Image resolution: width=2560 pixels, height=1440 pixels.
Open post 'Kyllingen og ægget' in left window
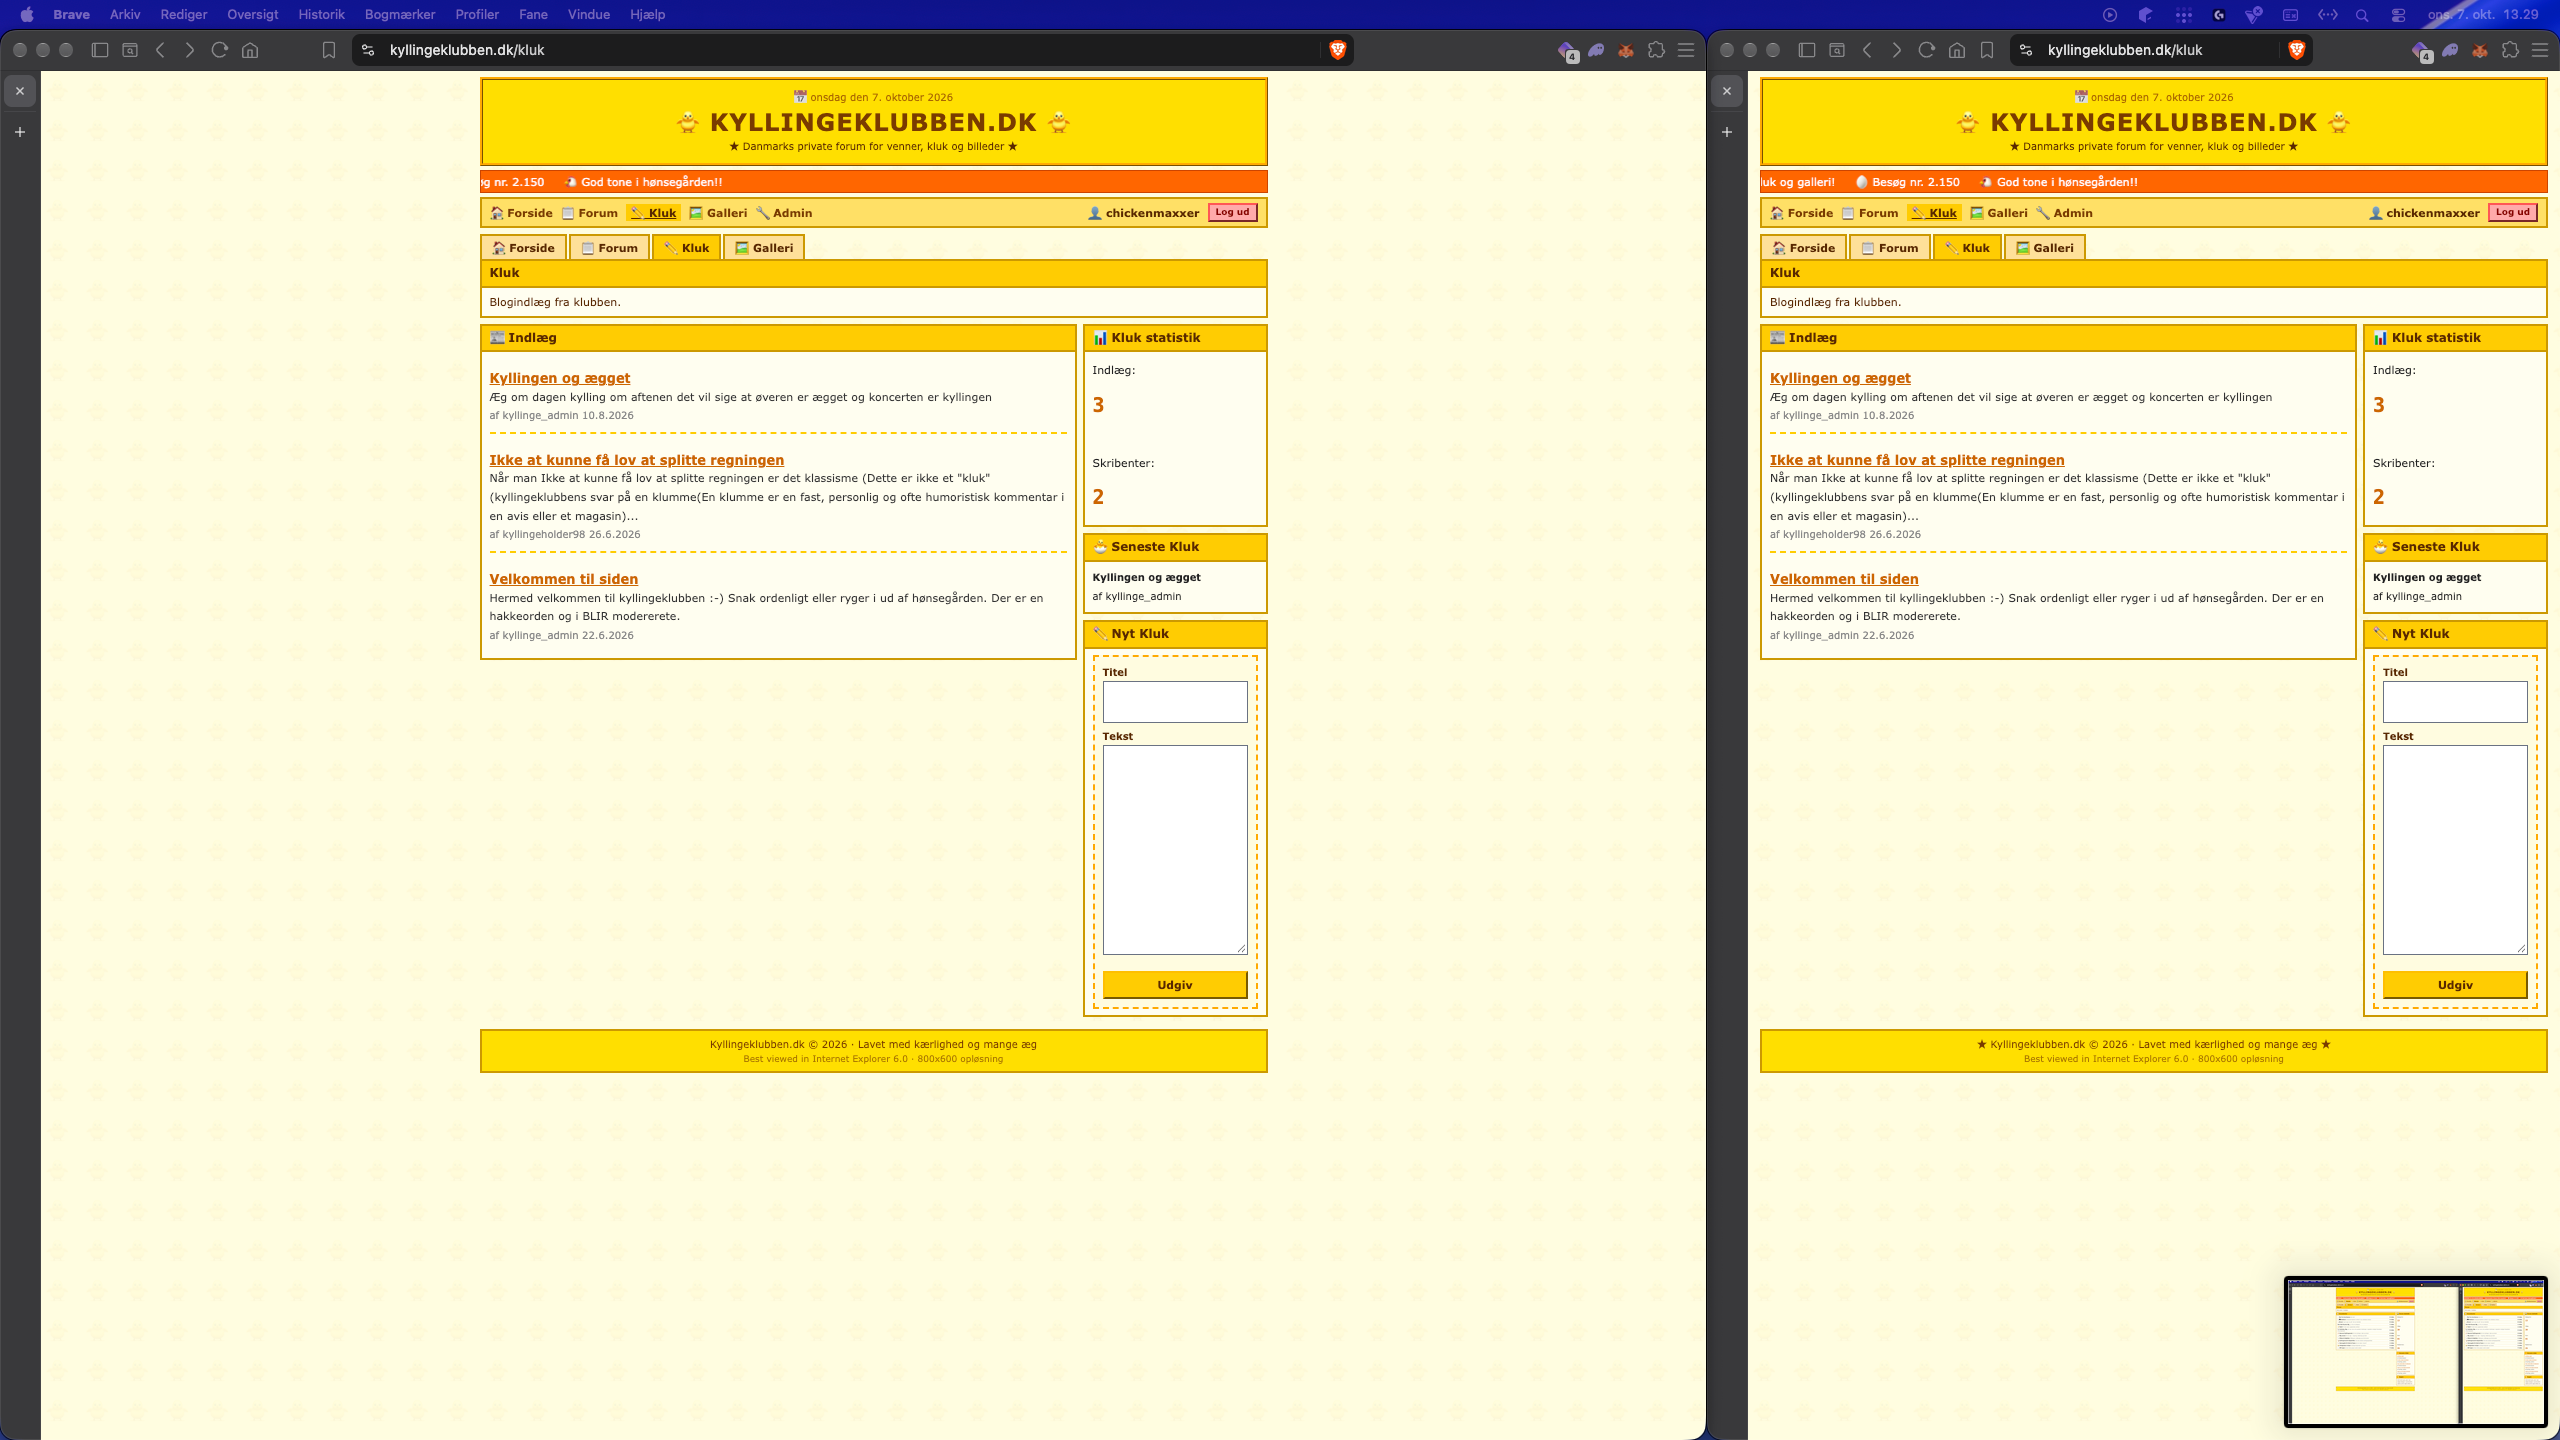[x=559, y=378]
